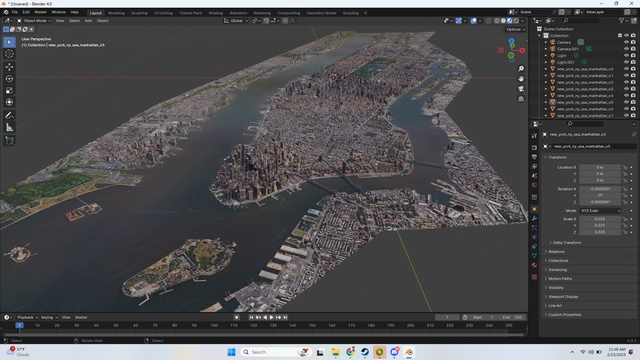Hide Camera.001 in viewport via eye icon

click(626, 49)
